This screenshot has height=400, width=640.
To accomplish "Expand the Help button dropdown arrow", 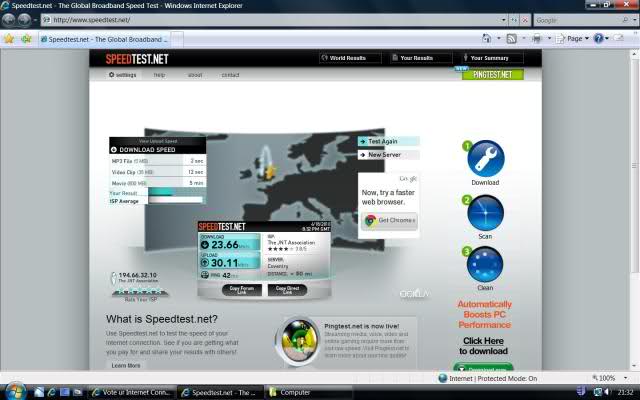I will (607, 38).
